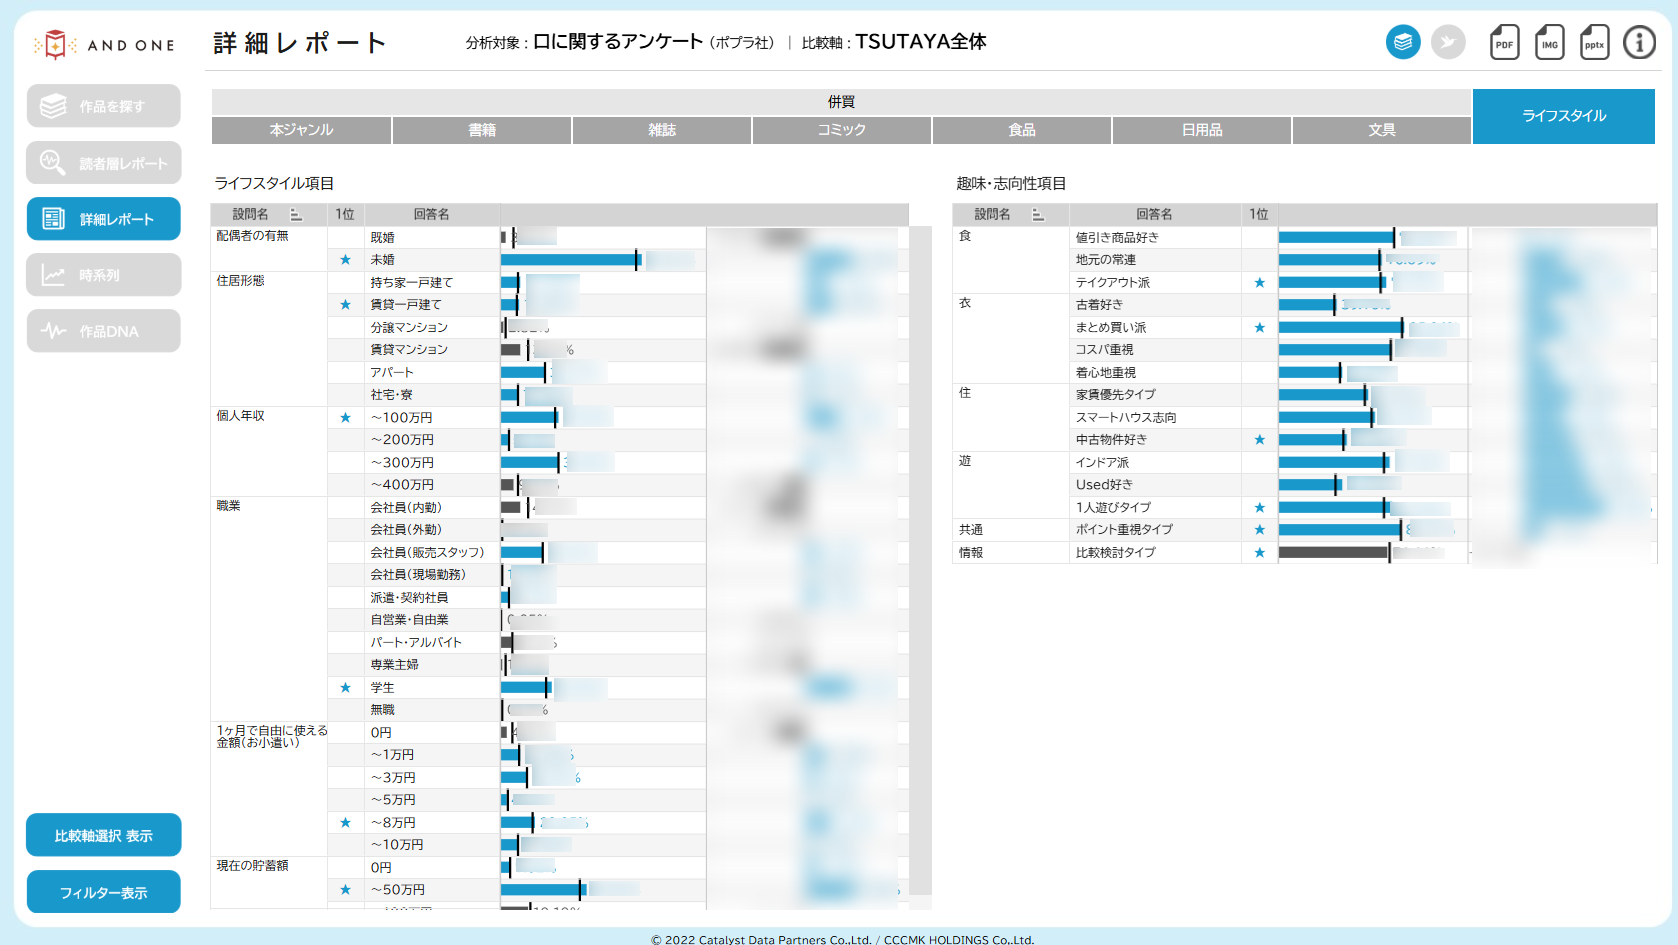
Task: Switch to the 文具 tab
Action: tap(1382, 130)
